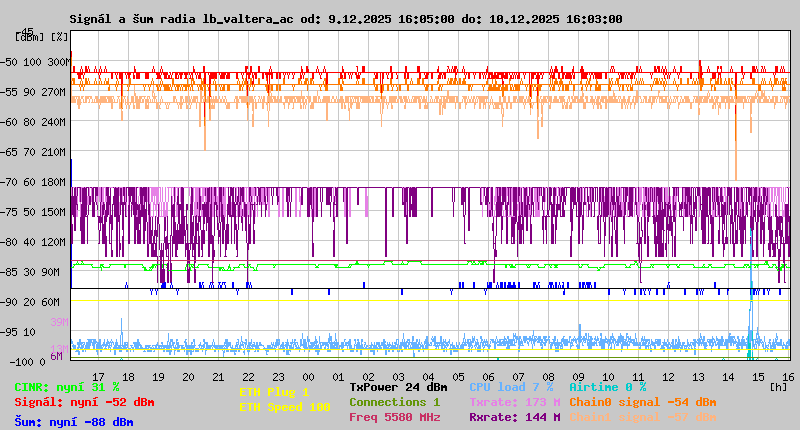This screenshot has width=800, height=430.
Task: Click the 'CPU load 7 %' legend label
Action: coord(511,387)
